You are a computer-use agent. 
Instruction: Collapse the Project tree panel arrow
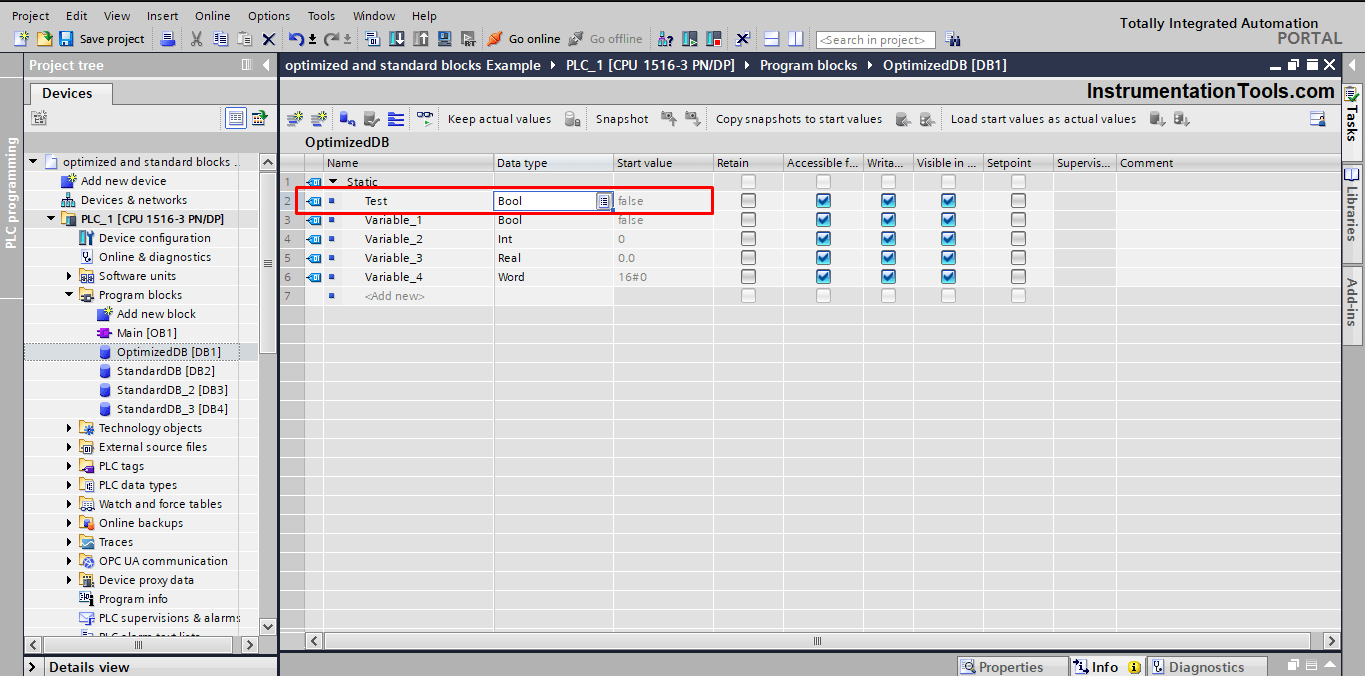[266, 65]
